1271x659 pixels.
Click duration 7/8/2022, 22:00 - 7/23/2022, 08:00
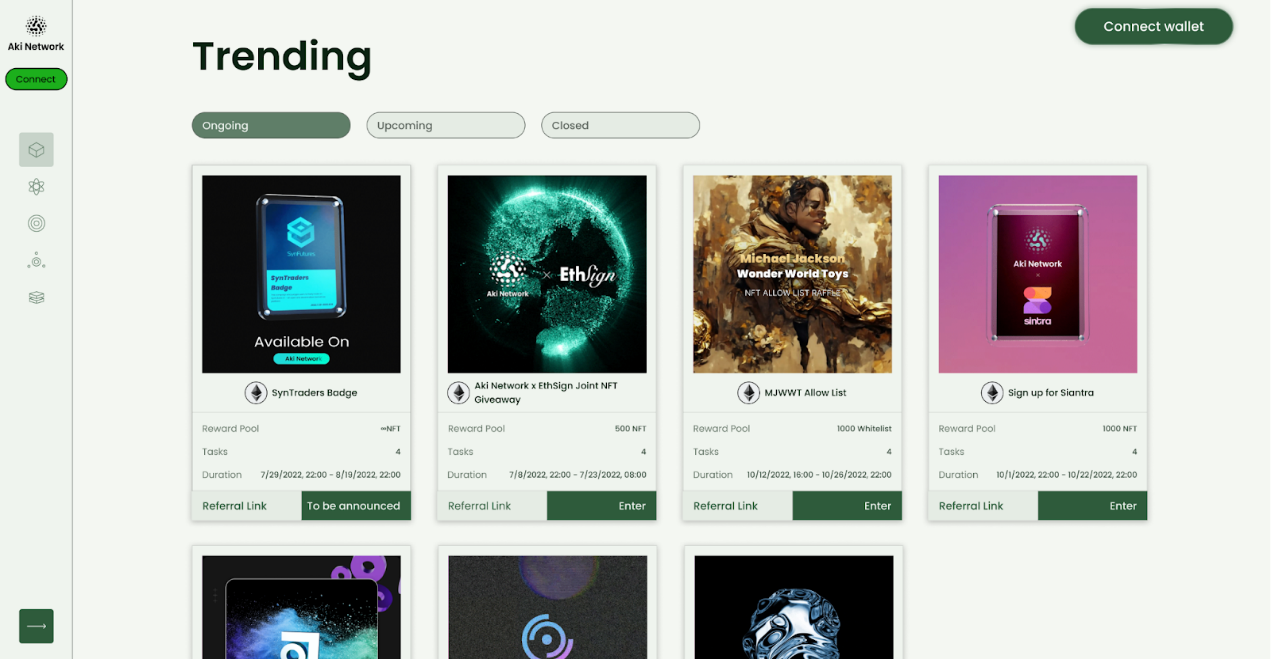(577, 475)
